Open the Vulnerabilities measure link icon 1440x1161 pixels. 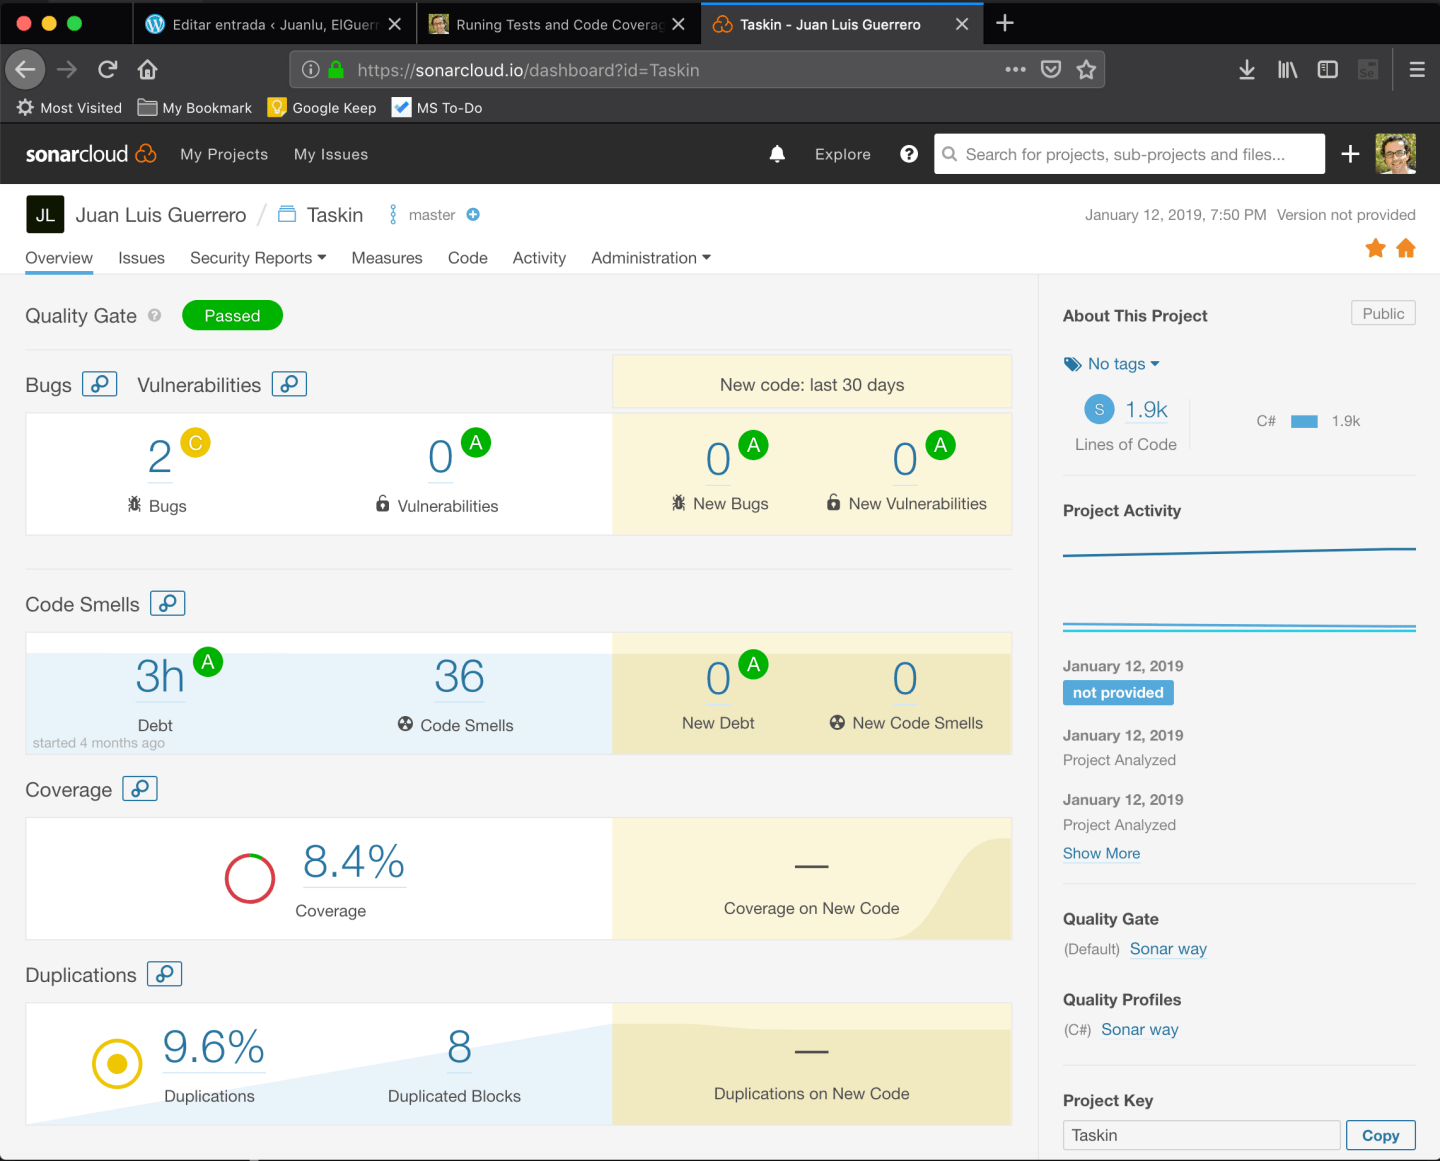point(289,384)
